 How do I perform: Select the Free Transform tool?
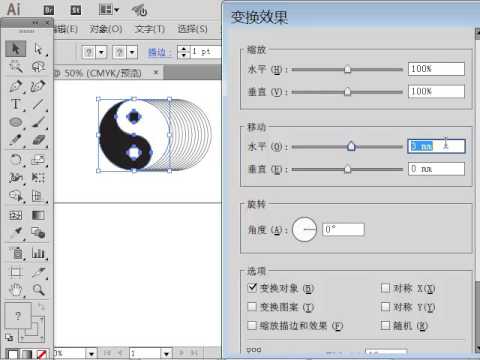38,178
